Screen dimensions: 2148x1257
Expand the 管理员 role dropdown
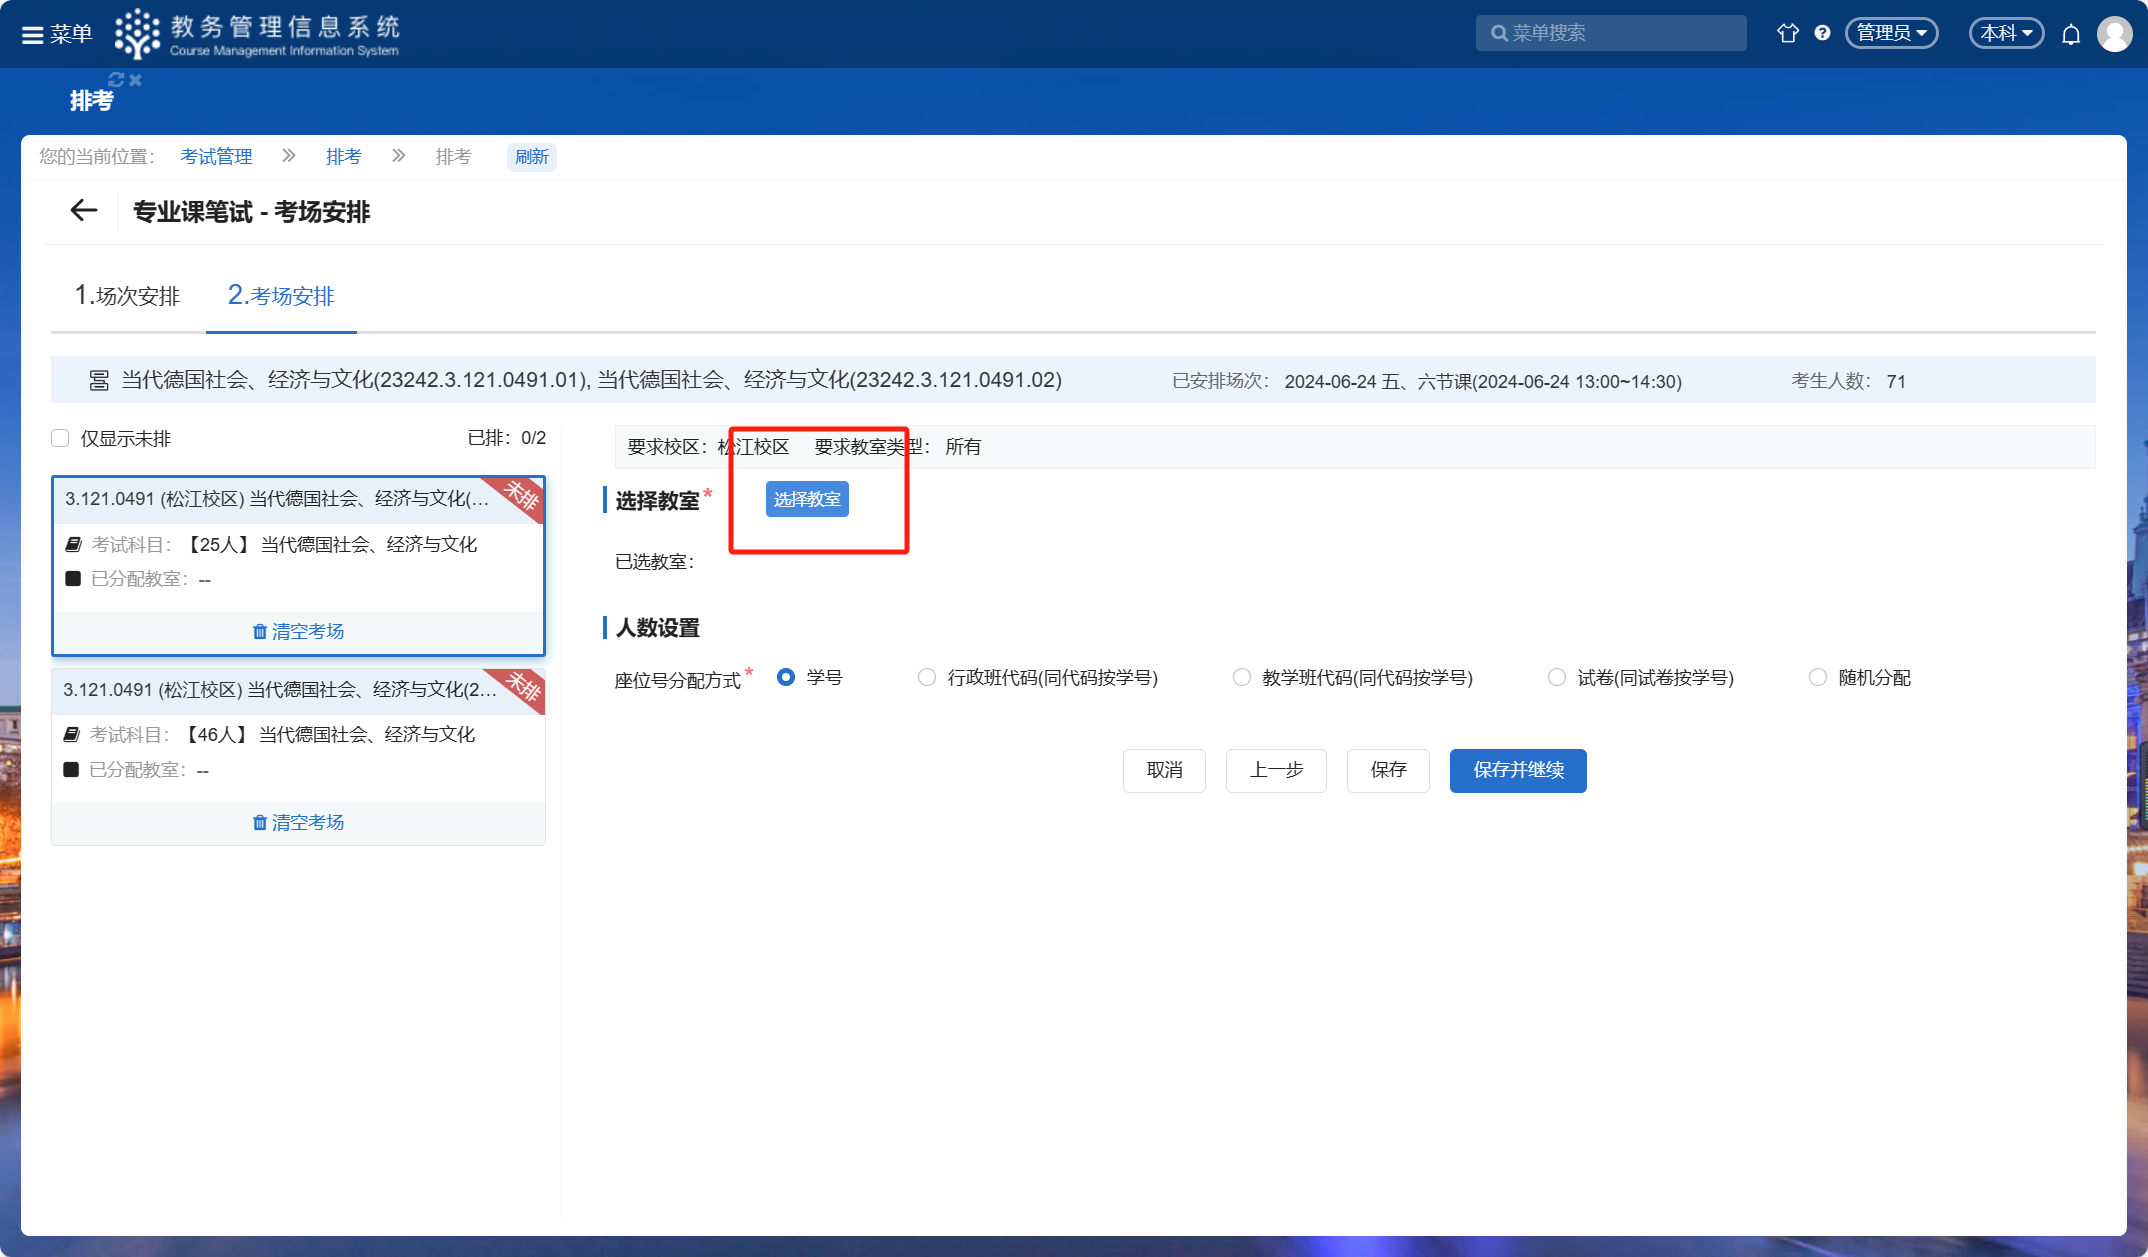[x=1891, y=33]
